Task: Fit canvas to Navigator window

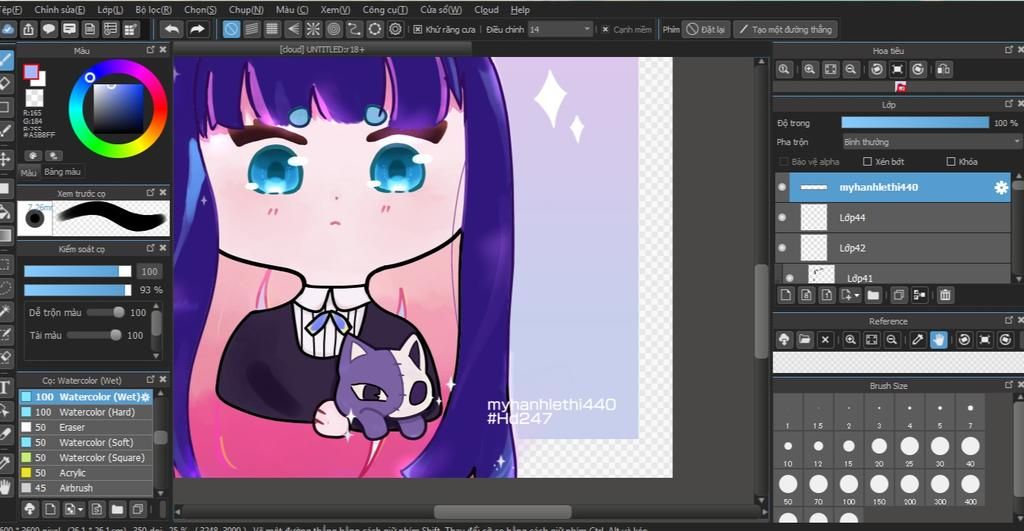Action: tap(830, 69)
